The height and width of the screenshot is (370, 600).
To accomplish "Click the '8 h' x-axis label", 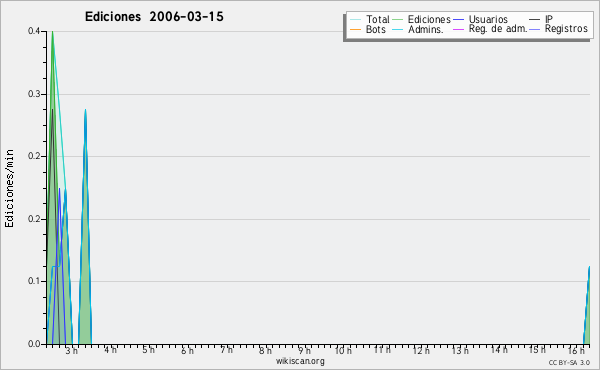I will click(x=265, y=350).
